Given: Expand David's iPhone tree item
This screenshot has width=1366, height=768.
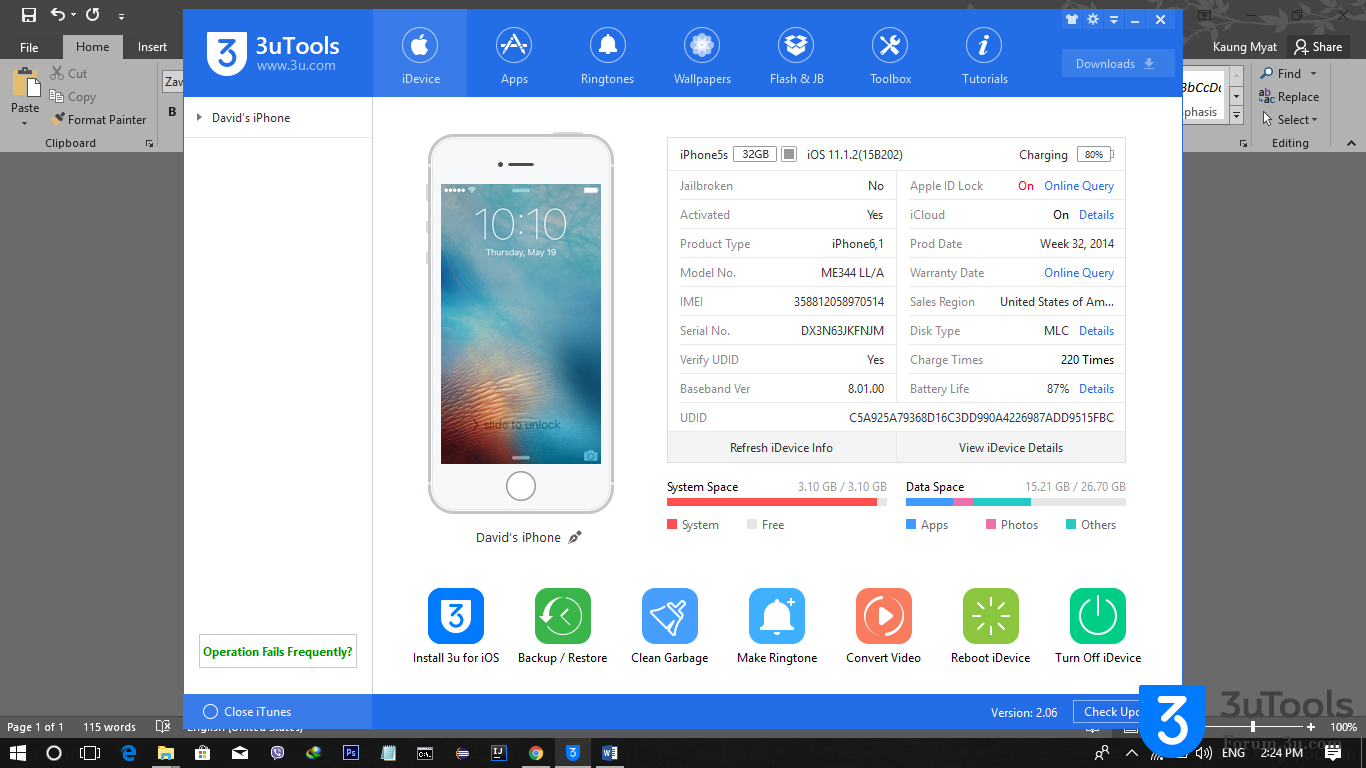Looking at the screenshot, I should [200, 118].
